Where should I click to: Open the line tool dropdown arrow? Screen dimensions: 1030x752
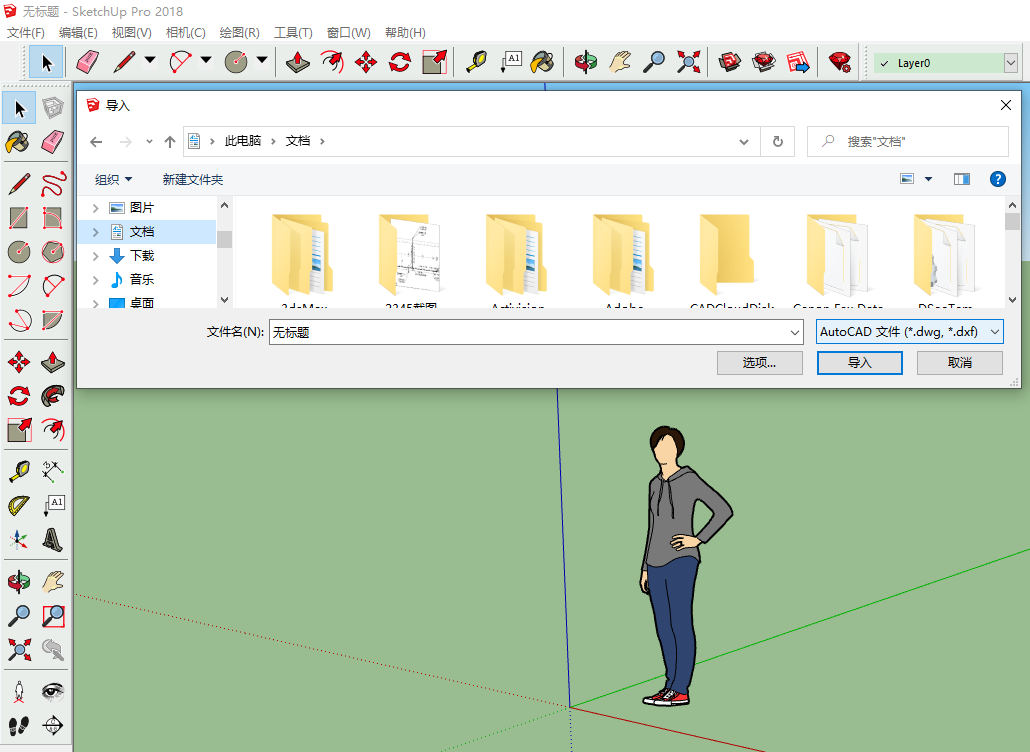pyautogui.click(x=150, y=60)
